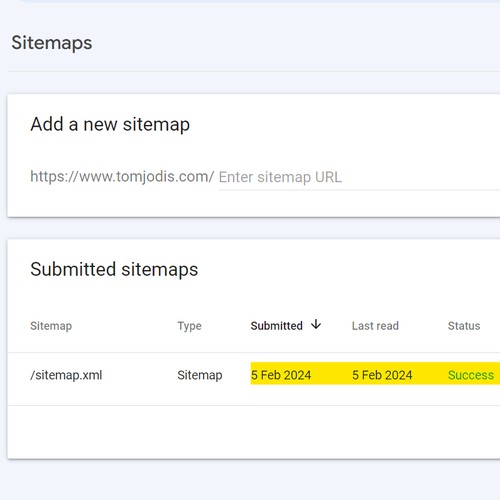Screen dimensions: 500x500
Task: Click the blank table area below the sitemap row
Action: pyautogui.click(x=253, y=432)
